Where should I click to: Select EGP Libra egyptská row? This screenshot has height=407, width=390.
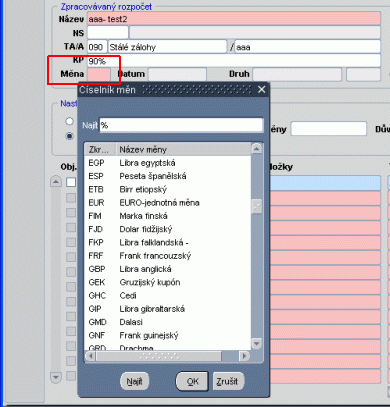coord(168,163)
